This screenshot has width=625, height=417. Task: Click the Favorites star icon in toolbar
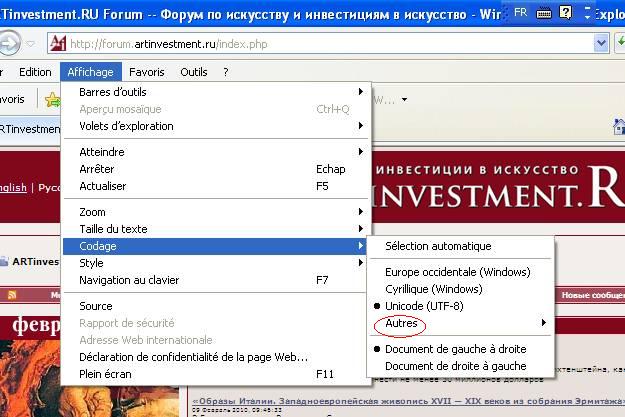[x=52, y=99]
